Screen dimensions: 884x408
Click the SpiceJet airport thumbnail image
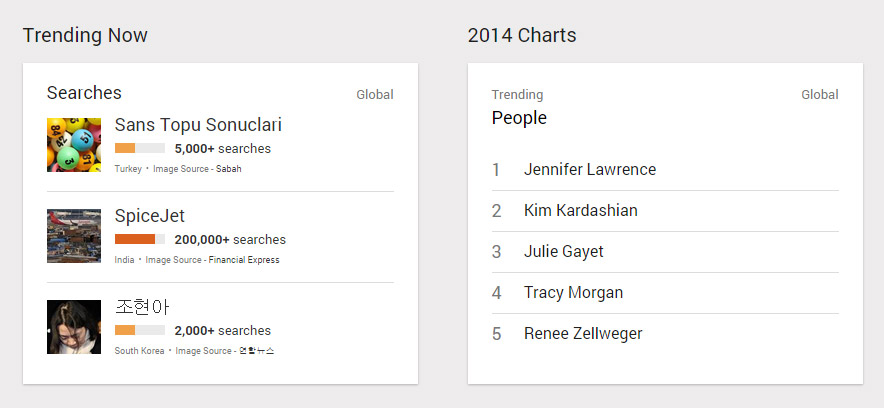[x=74, y=236]
